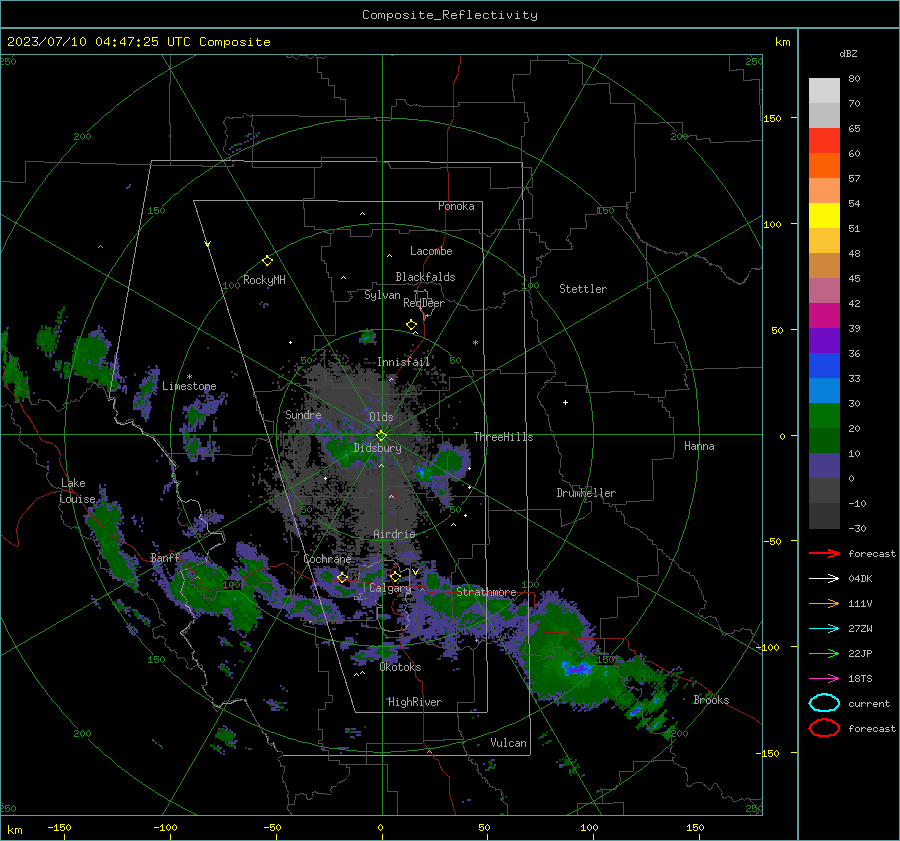Click the HighRiver label
The width and height of the screenshot is (900, 841).
[x=415, y=702]
